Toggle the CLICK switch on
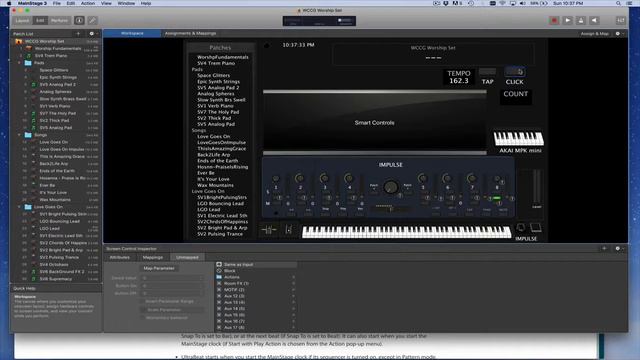 [x=515, y=72]
